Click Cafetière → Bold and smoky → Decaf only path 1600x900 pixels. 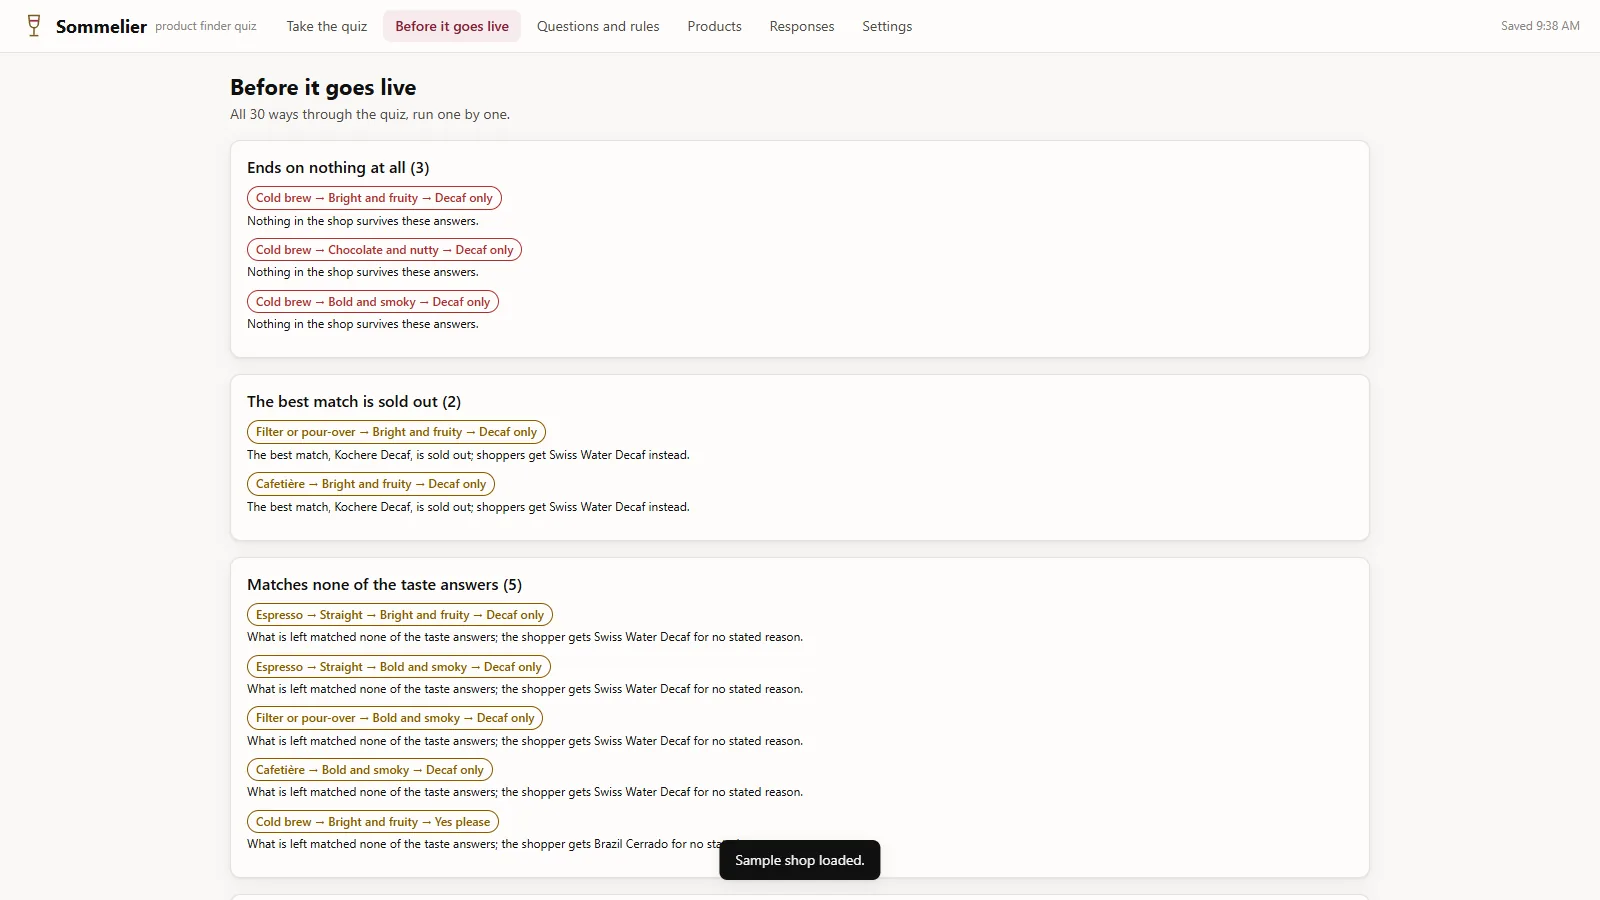pos(370,770)
